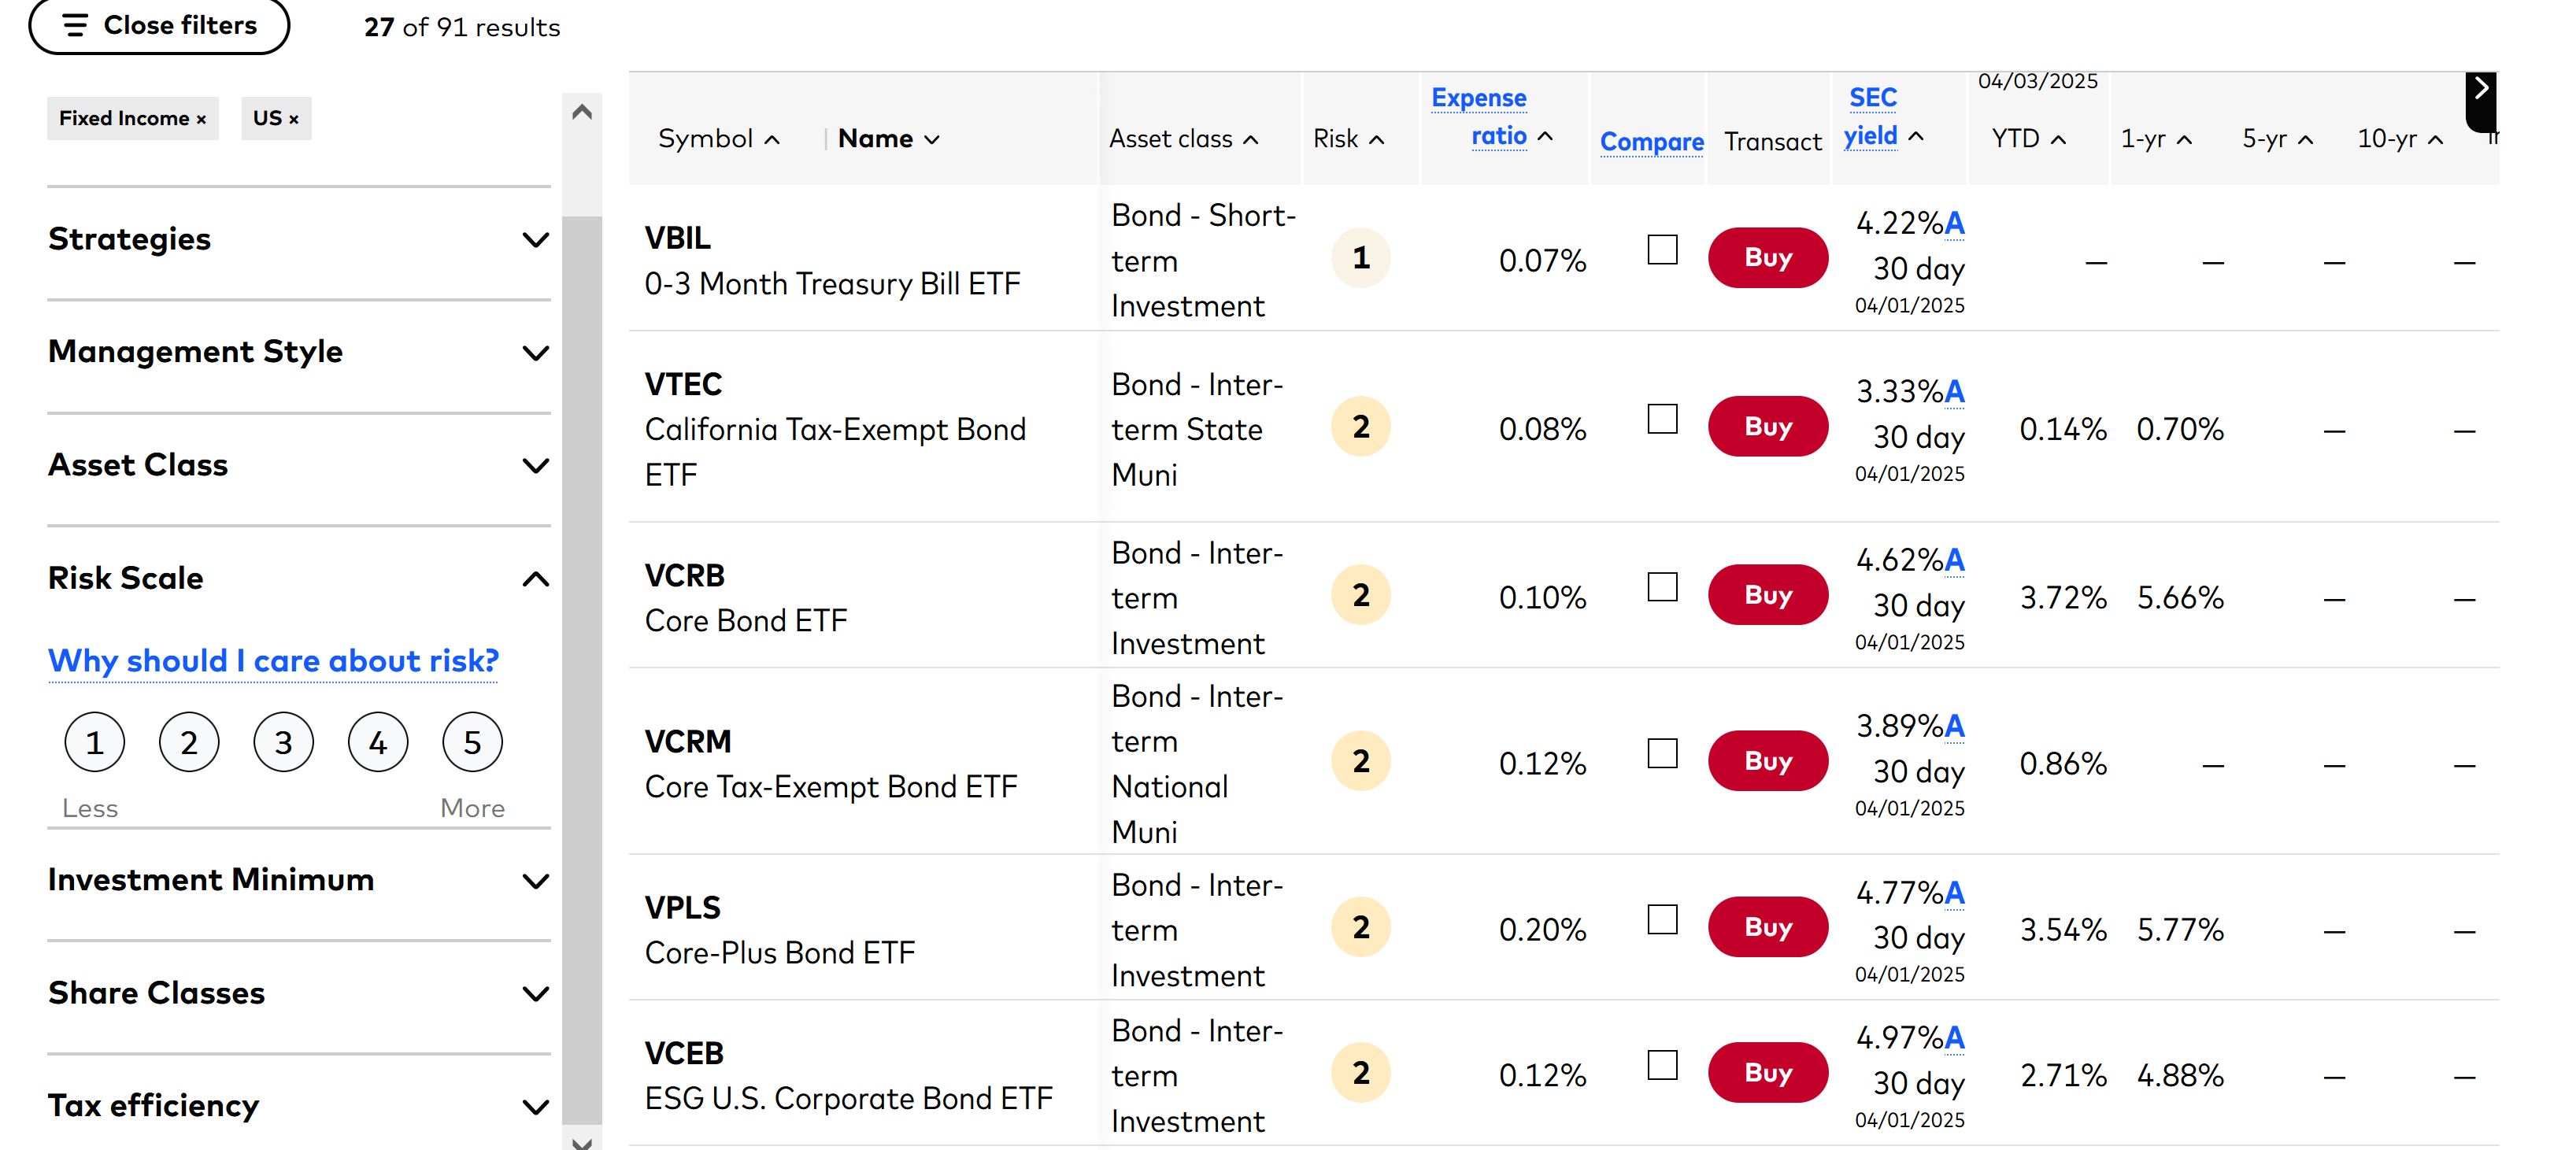2576x1150 pixels.
Task: Open footnote A on VPLS SEC yield
Action: pos(1955,893)
